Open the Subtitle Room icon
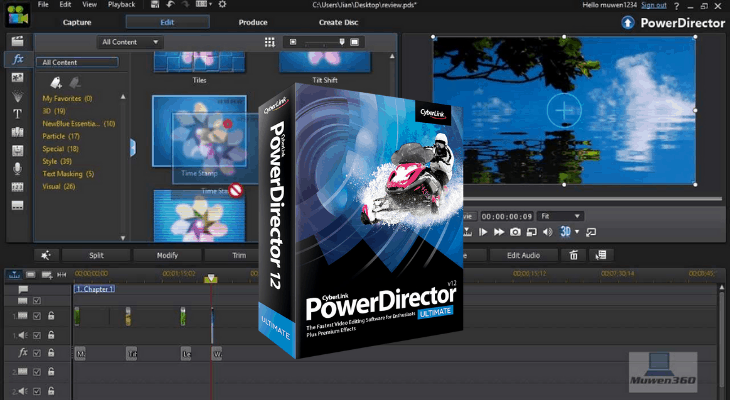Image resolution: width=730 pixels, height=400 pixels. 18,205
